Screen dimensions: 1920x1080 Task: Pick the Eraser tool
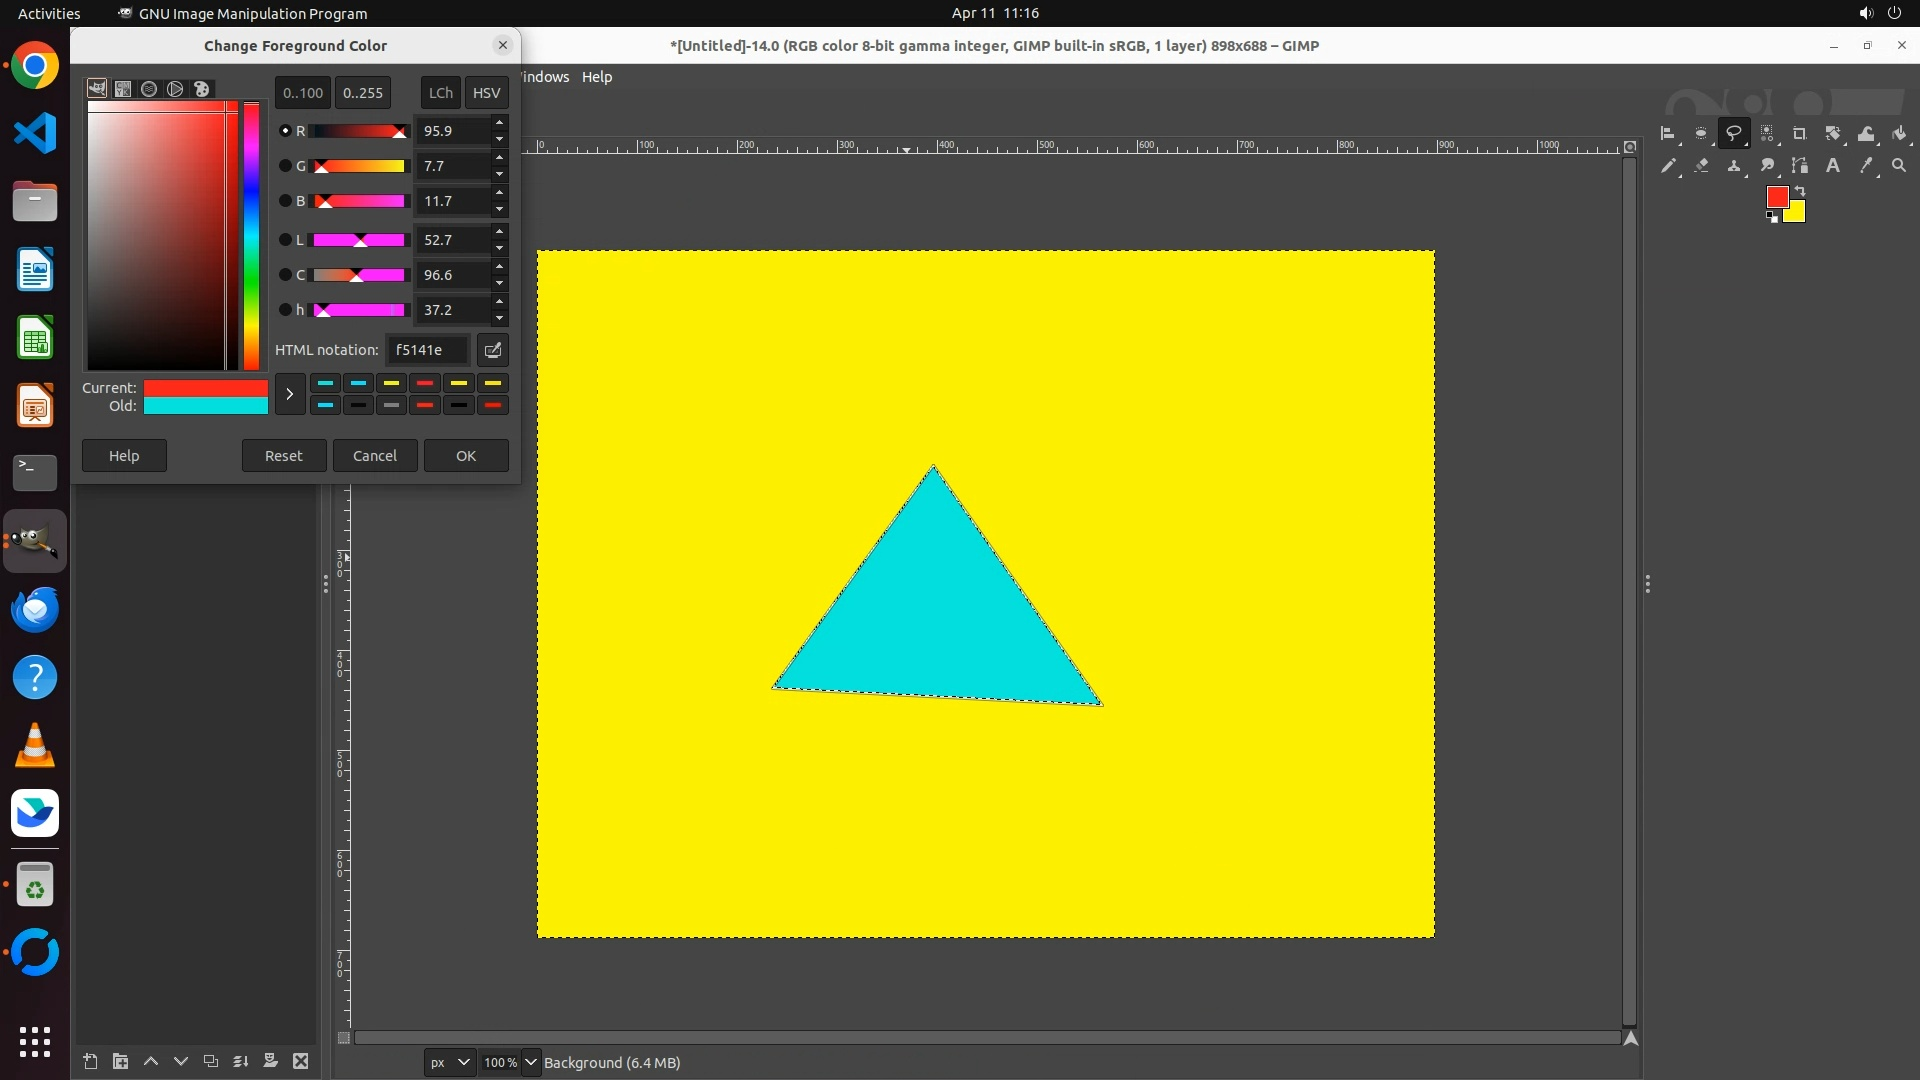pyautogui.click(x=1701, y=166)
